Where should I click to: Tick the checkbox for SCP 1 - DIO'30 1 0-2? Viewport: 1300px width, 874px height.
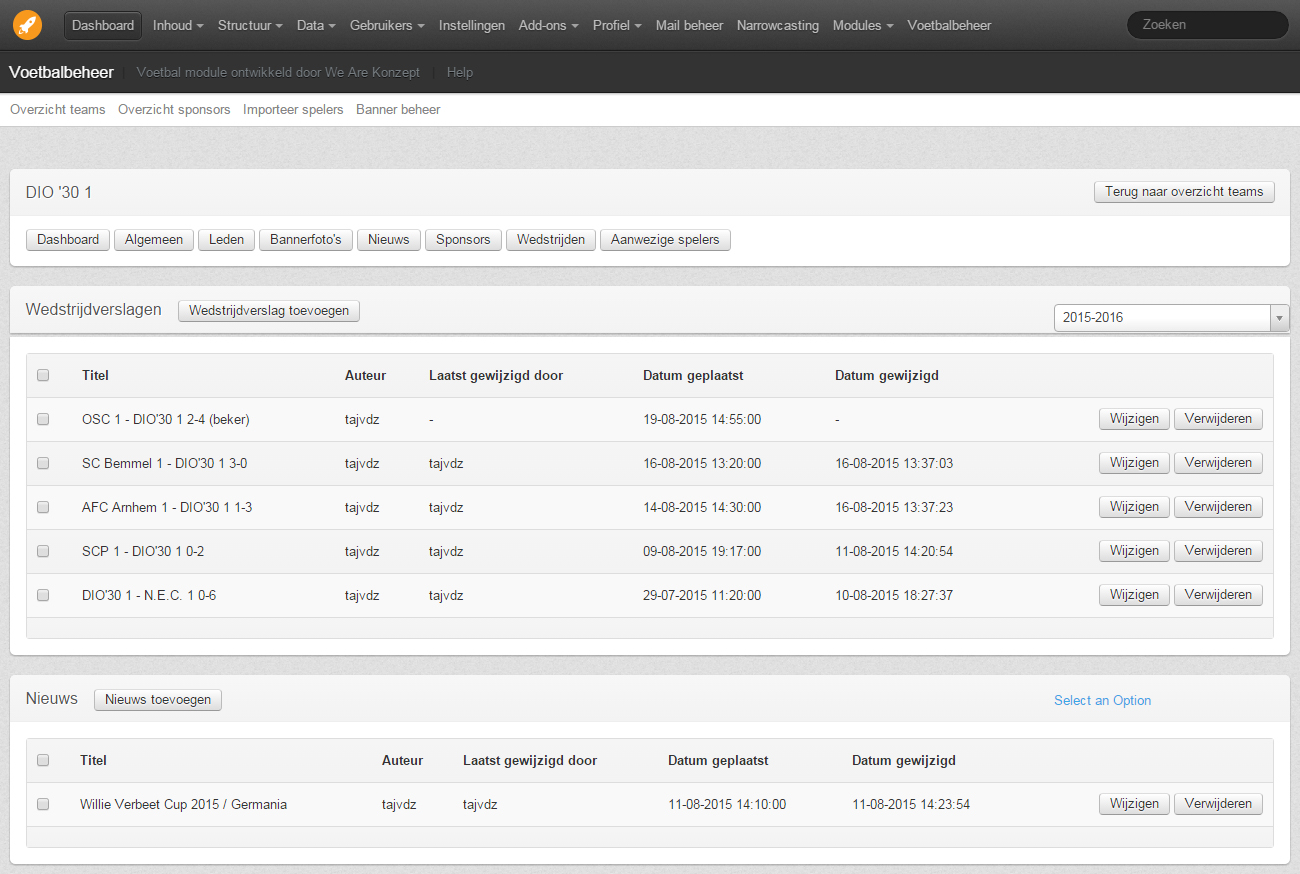click(x=43, y=551)
